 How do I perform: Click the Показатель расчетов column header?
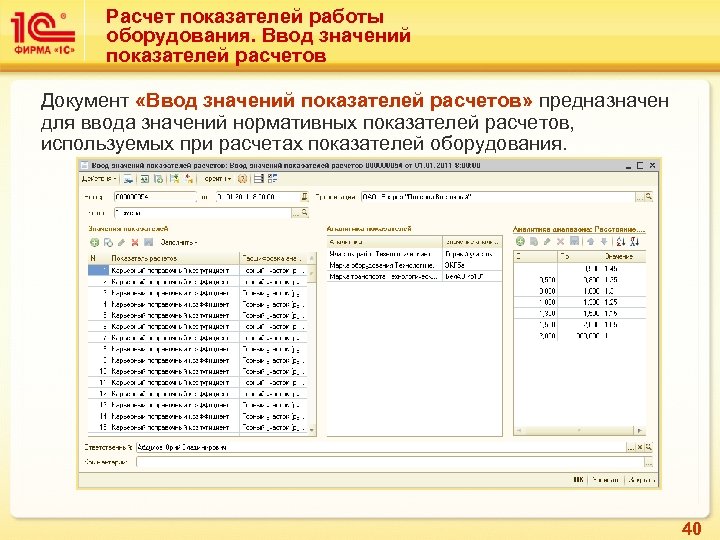click(174, 259)
